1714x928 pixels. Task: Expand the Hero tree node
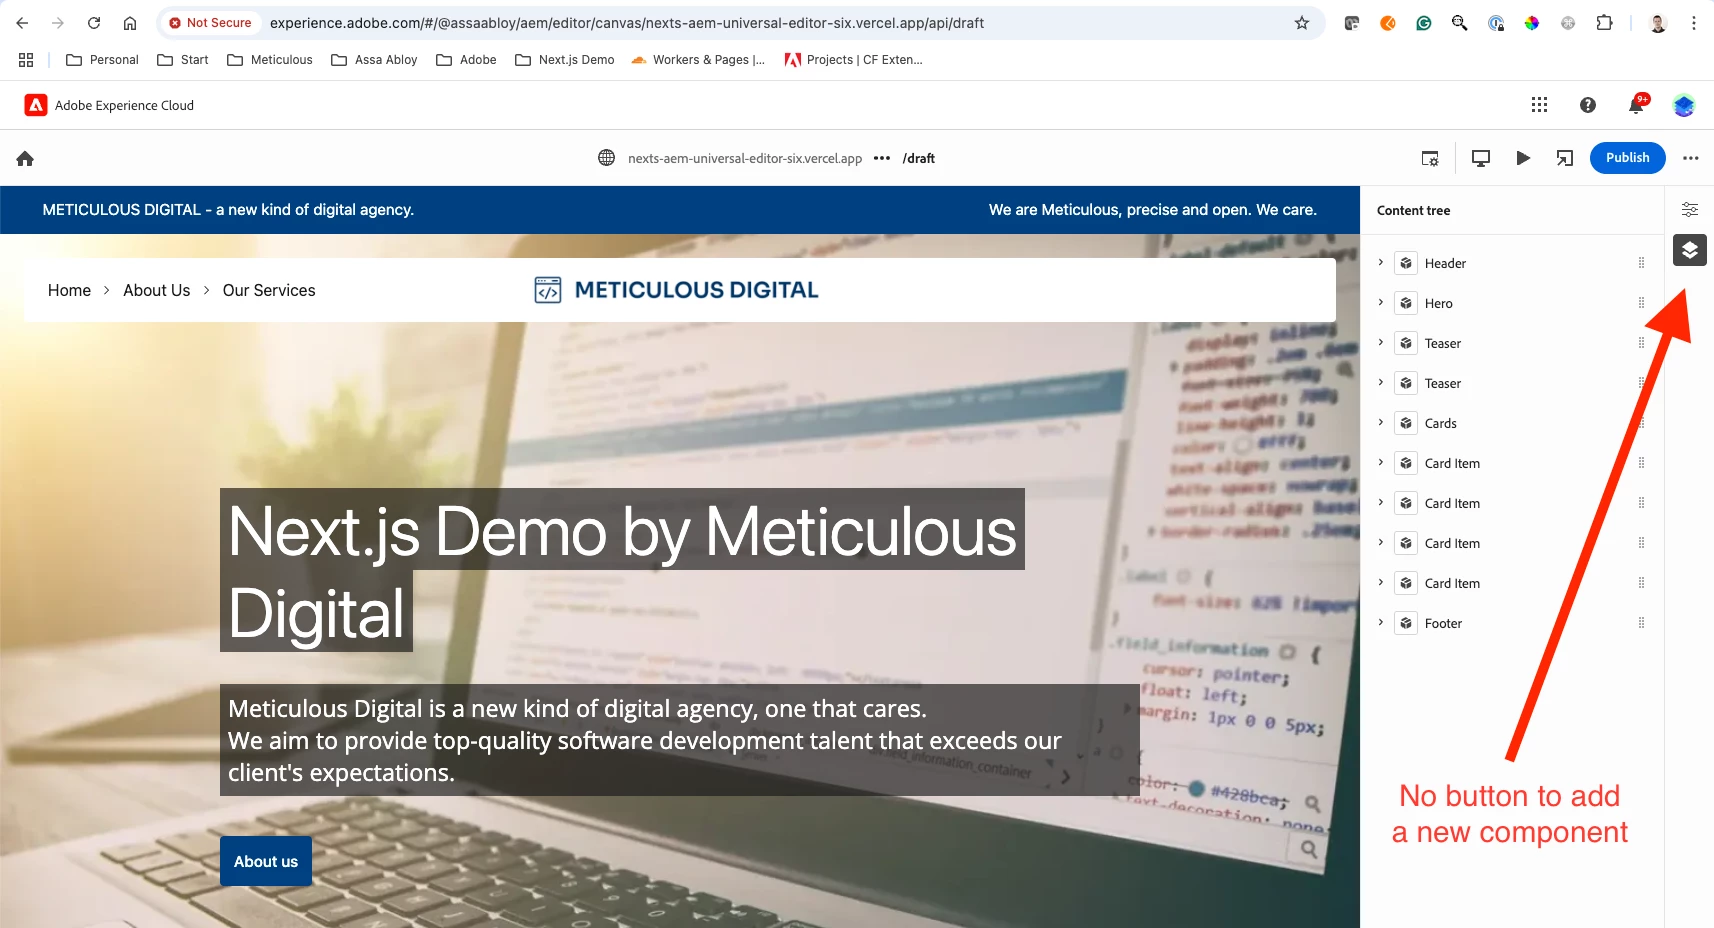[1381, 303]
